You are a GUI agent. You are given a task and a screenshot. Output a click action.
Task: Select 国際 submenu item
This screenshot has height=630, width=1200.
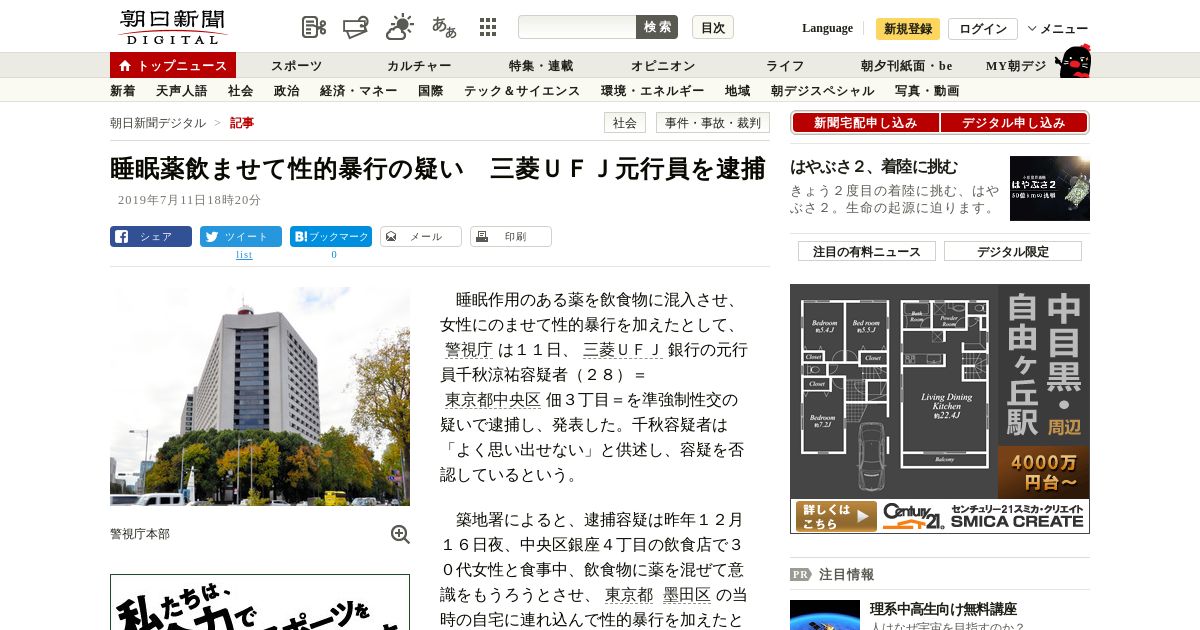(431, 91)
